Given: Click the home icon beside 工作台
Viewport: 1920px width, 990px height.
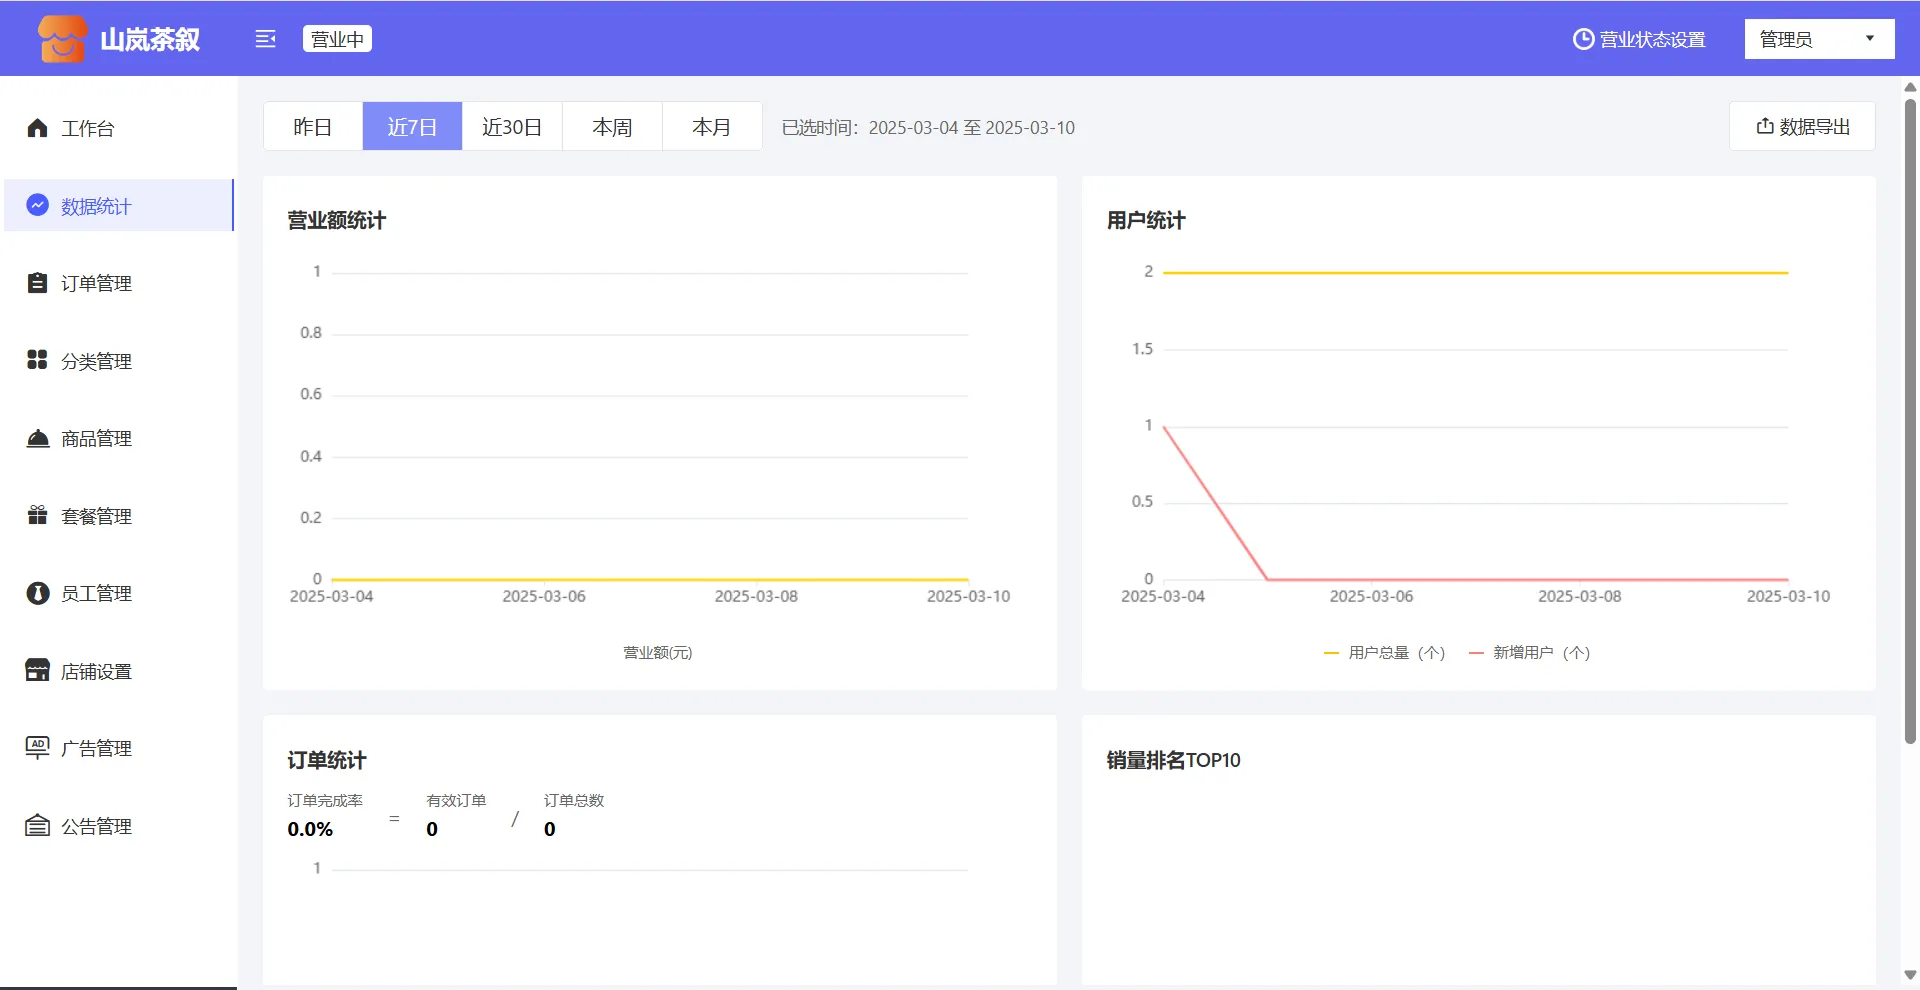Looking at the screenshot, I should (x=37, y=128).
